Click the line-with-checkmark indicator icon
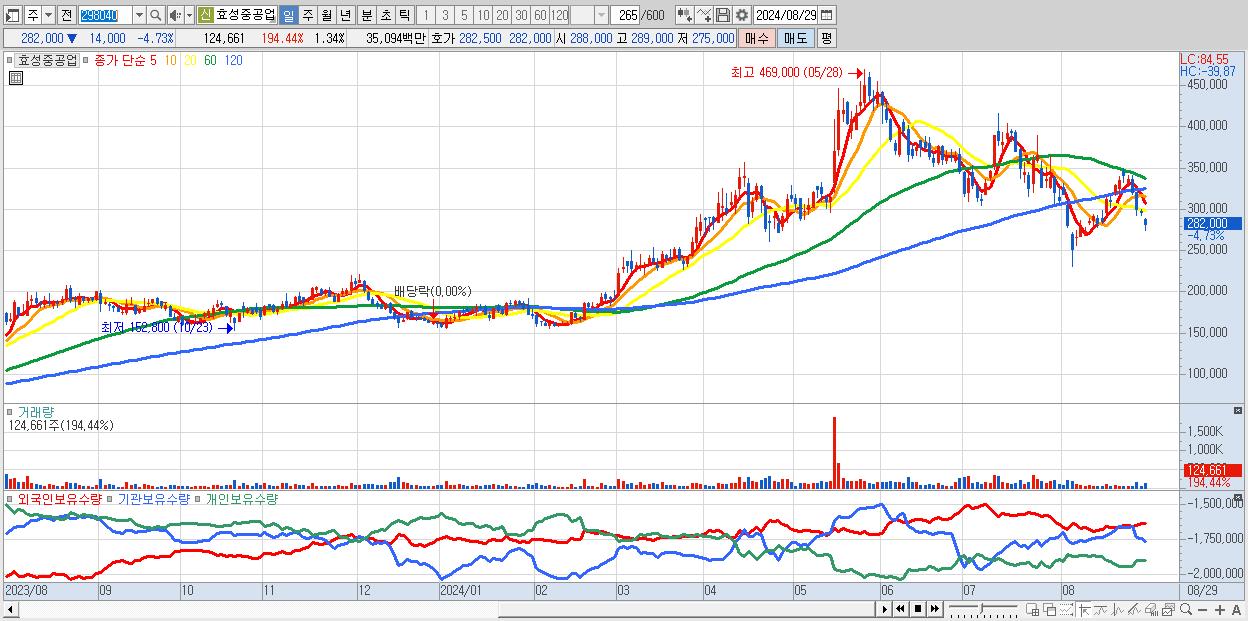 pyautogui.click(x=704, y=15)
